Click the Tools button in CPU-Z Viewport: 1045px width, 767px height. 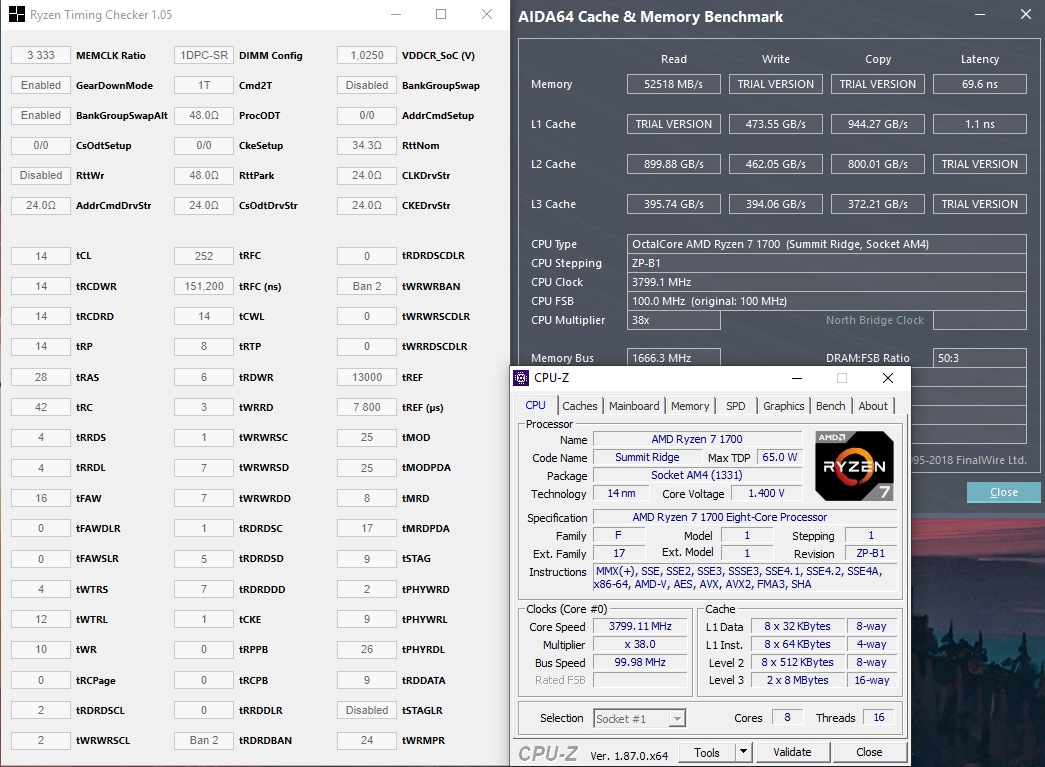point(706,752)
